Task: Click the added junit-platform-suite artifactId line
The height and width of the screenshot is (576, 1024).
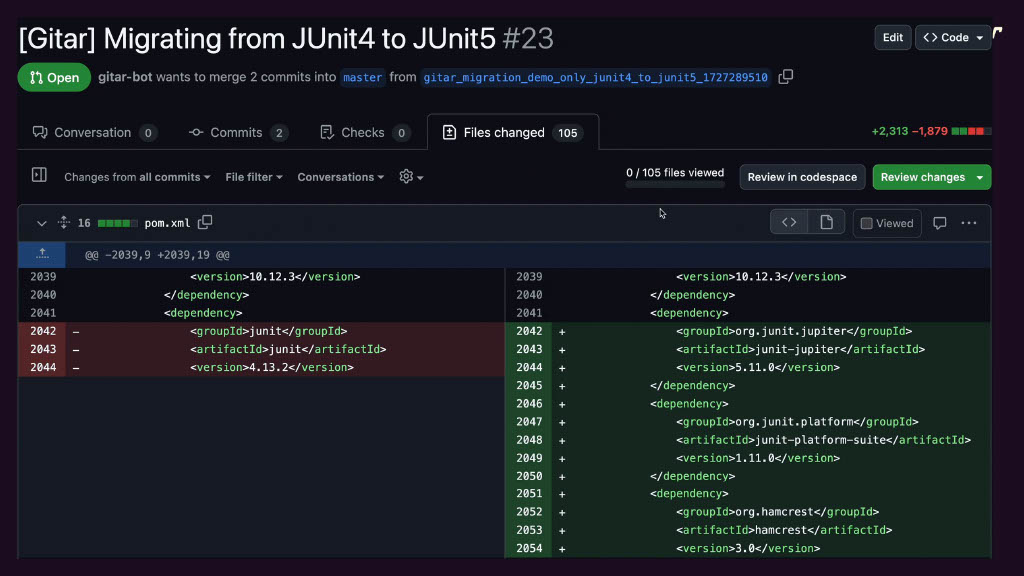Action: (824, 440)
